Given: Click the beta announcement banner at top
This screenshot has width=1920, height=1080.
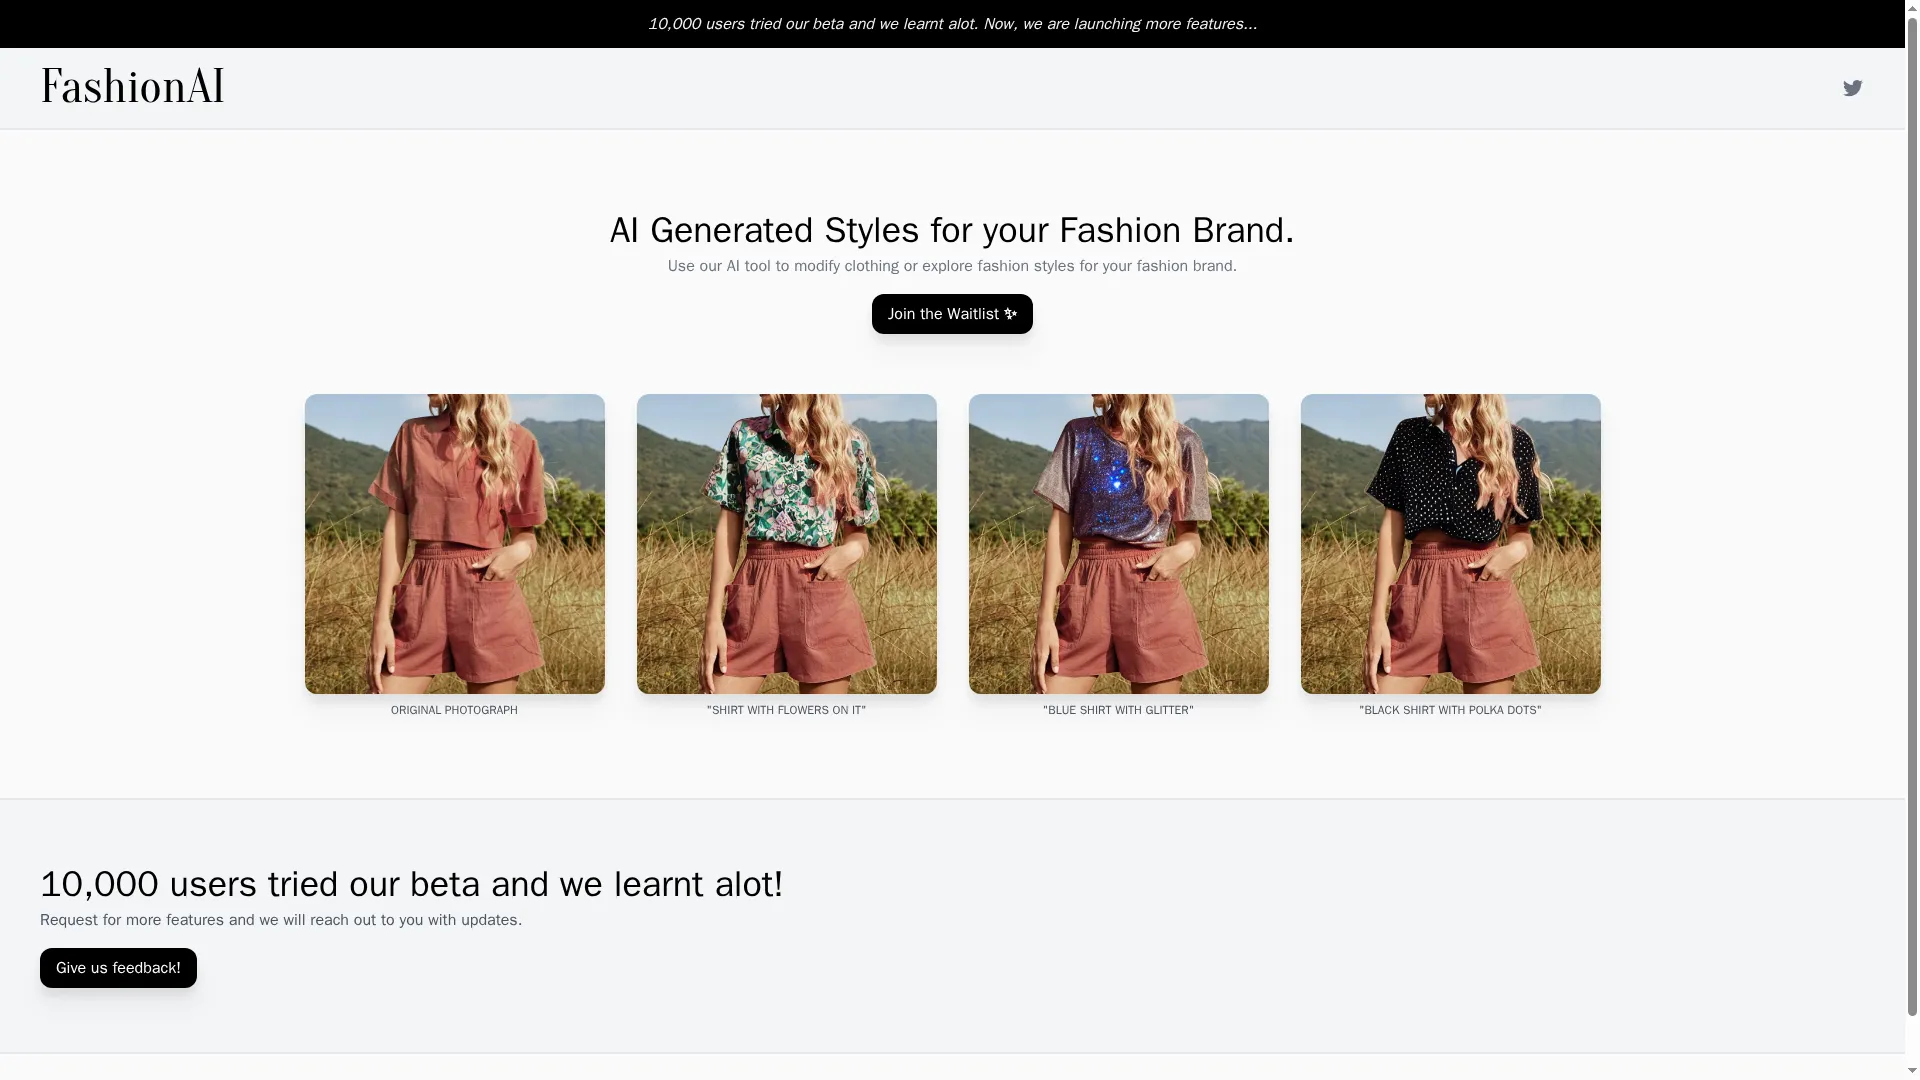Looking at the screenshot, I should click(952, 23).
